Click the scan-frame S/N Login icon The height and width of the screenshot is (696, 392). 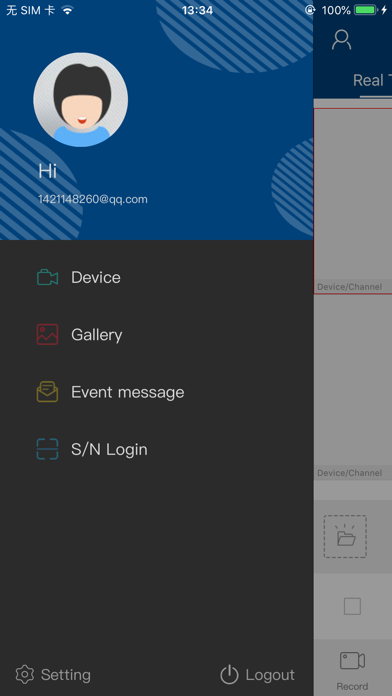(47, 449)
